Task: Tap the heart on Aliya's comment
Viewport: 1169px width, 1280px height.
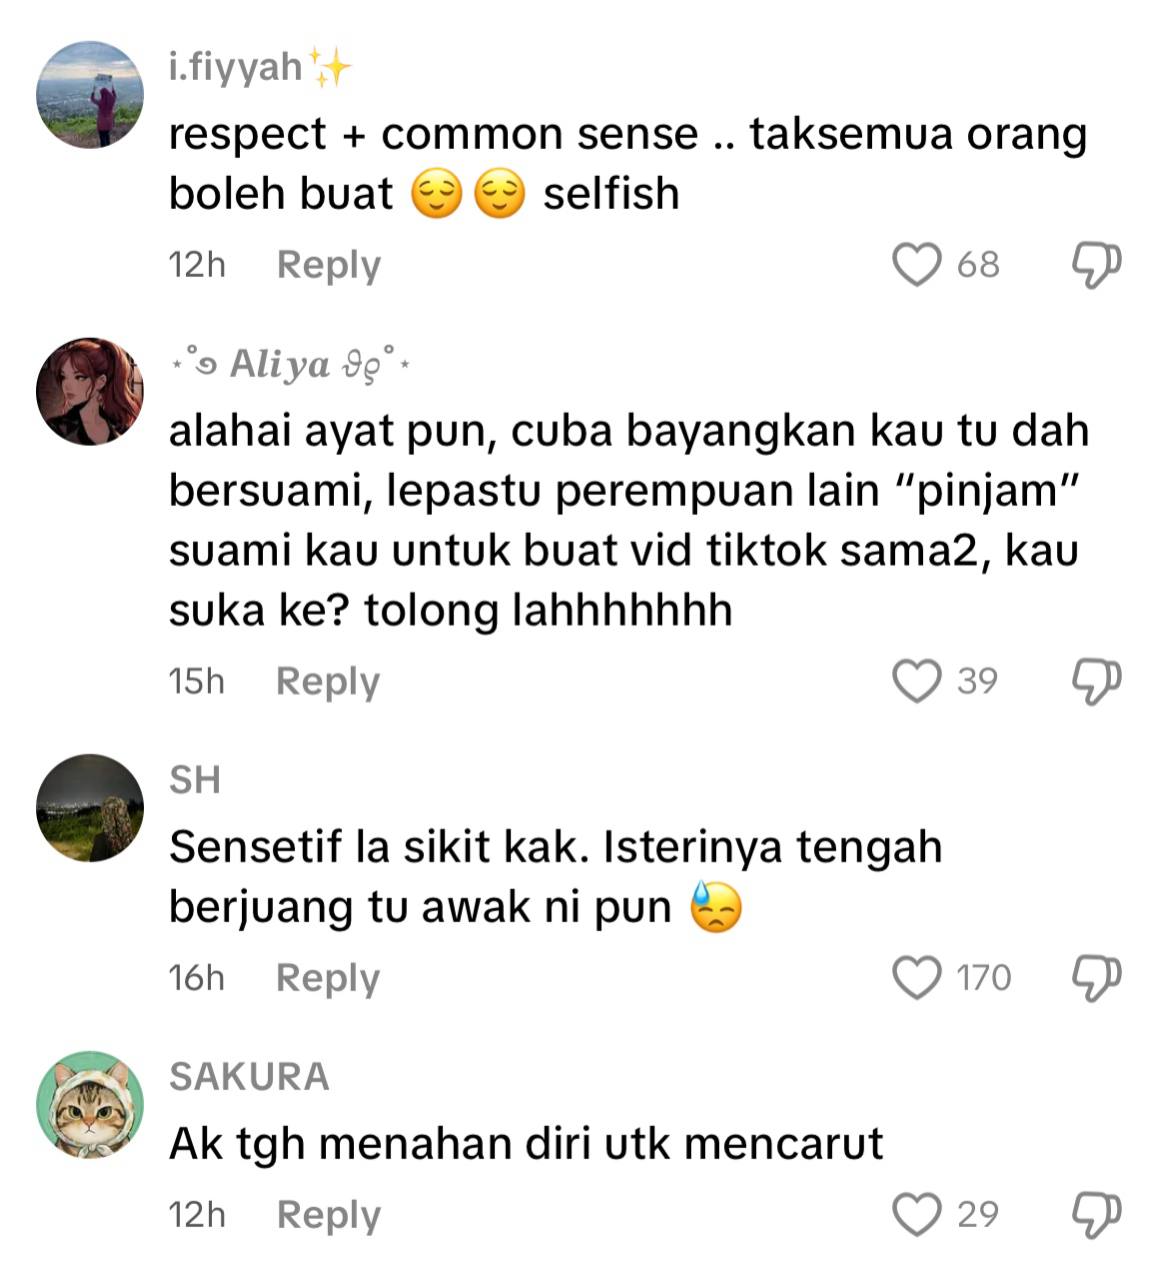Action: coord(916,681)
